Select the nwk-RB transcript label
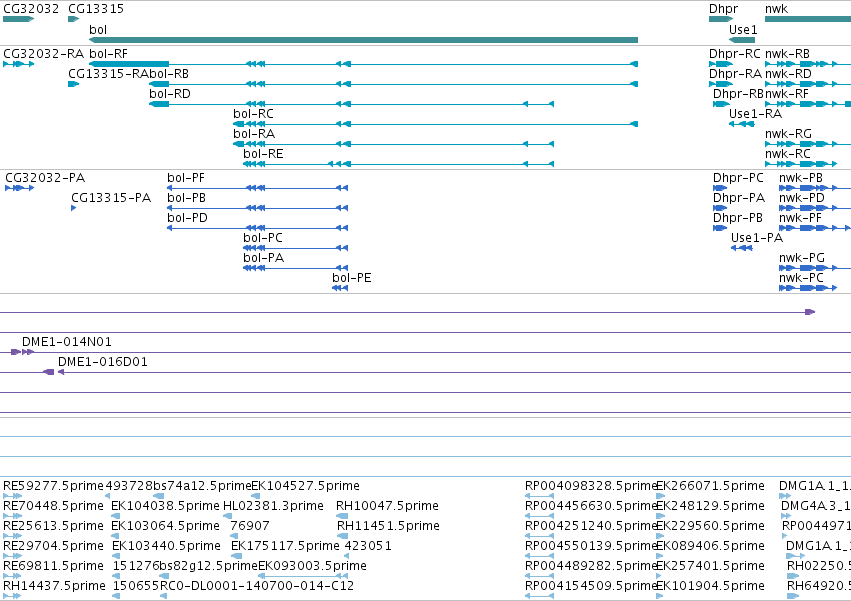 788,54
